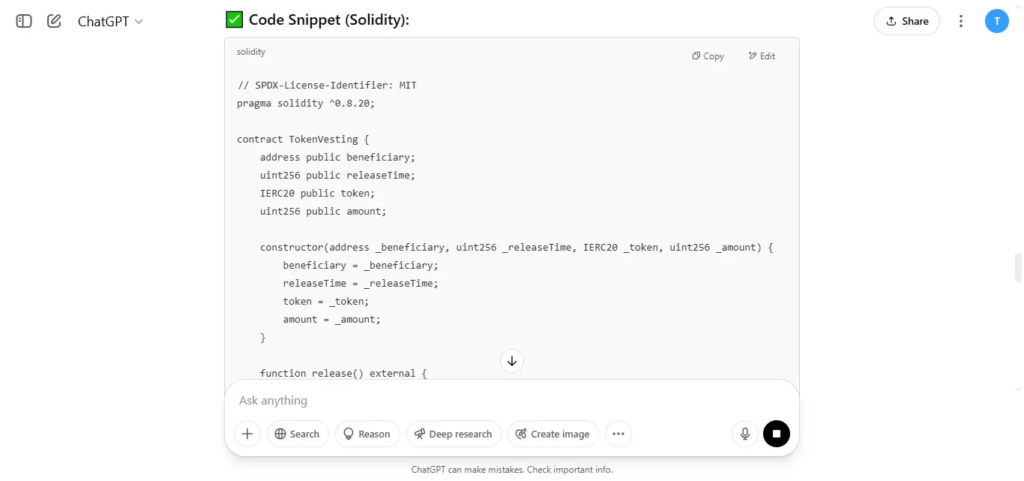Edit the Solidity code block
This screenshot has height=481, width=1024.
click(x=761, y=56)
